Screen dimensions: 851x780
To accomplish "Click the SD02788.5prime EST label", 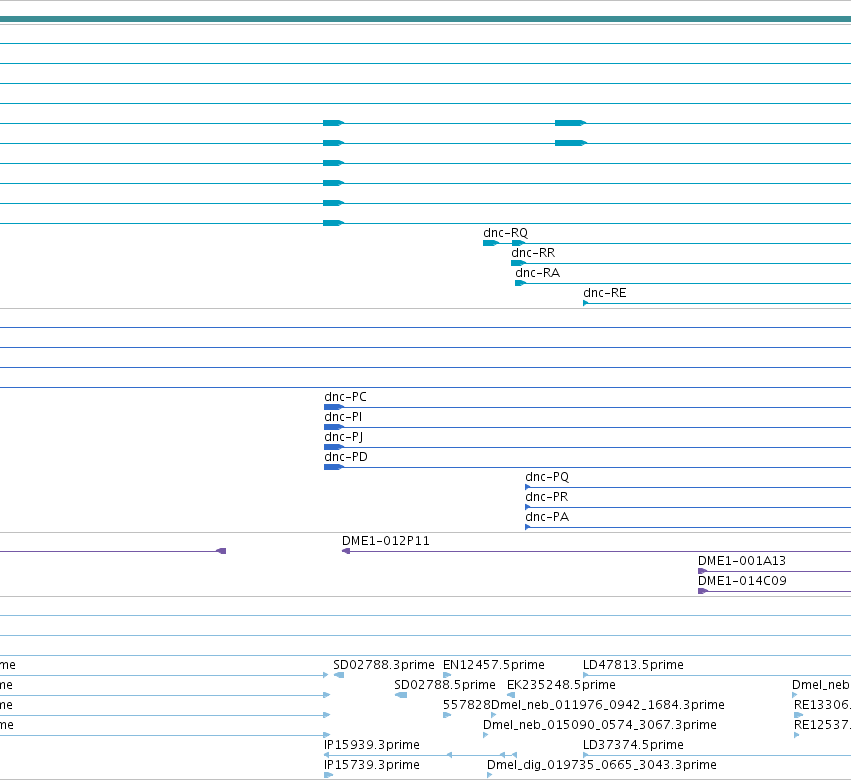I will (444, 685).
